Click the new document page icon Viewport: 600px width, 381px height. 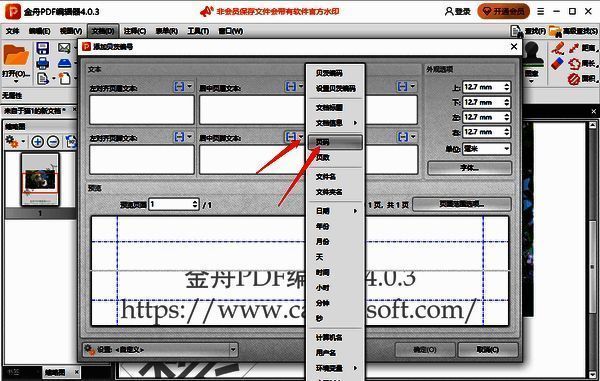click(x=65, y=78)
